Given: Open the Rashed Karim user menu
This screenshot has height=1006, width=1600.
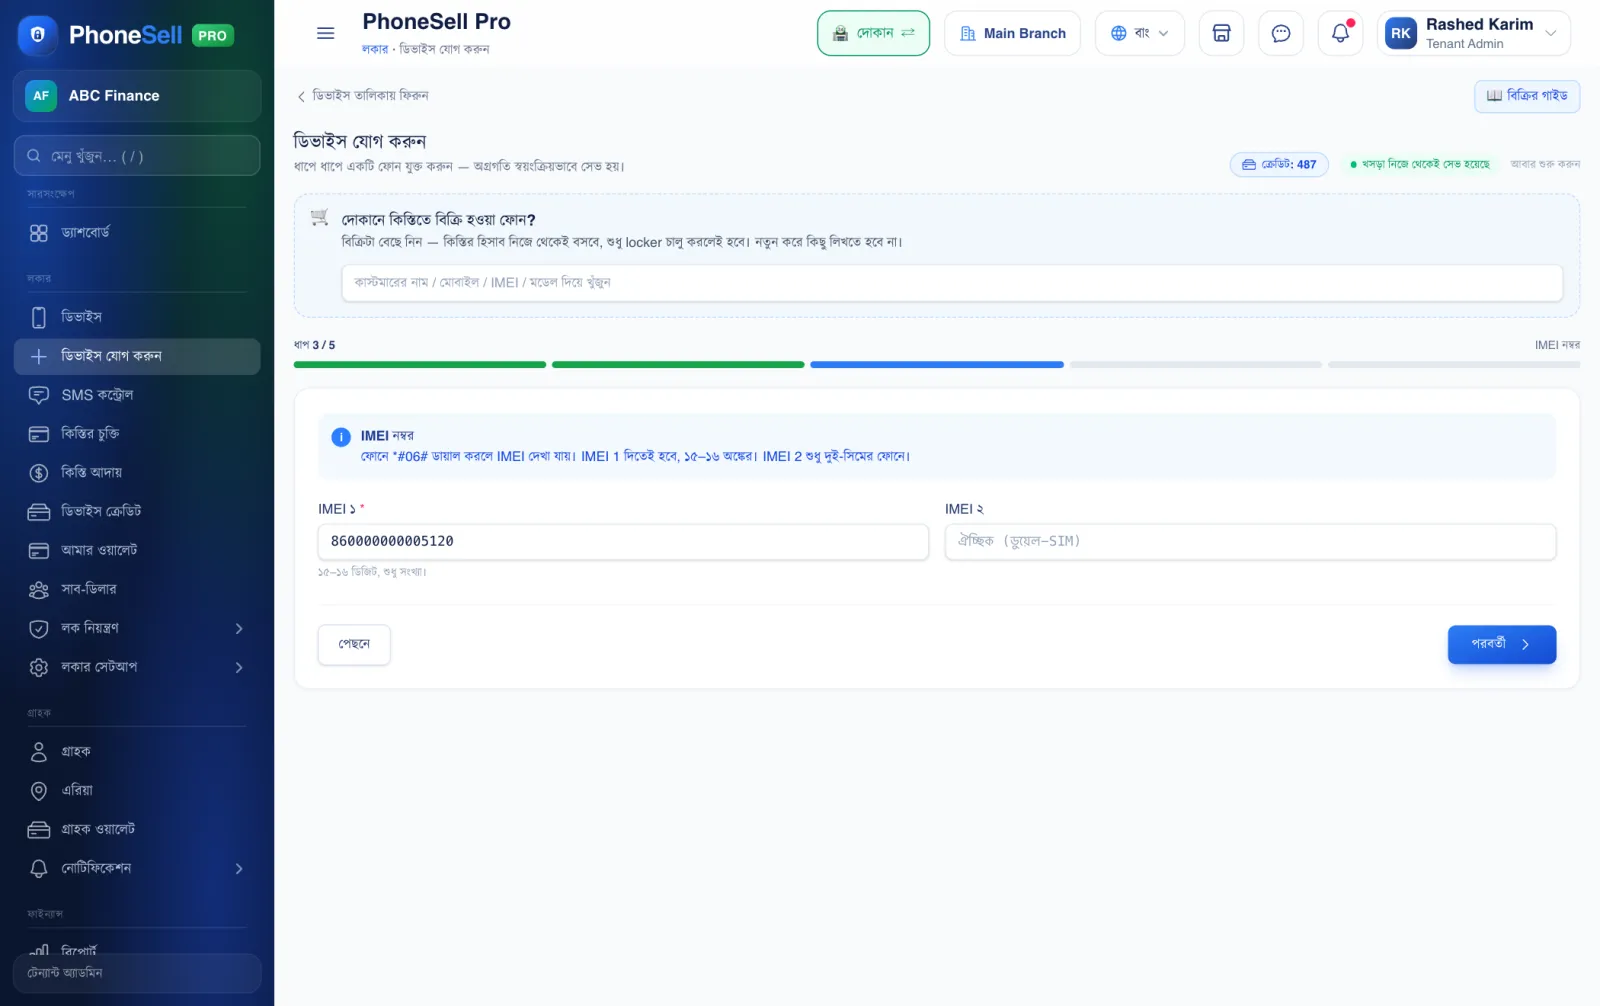Looking at the screenshot, I should (1473, 33).
